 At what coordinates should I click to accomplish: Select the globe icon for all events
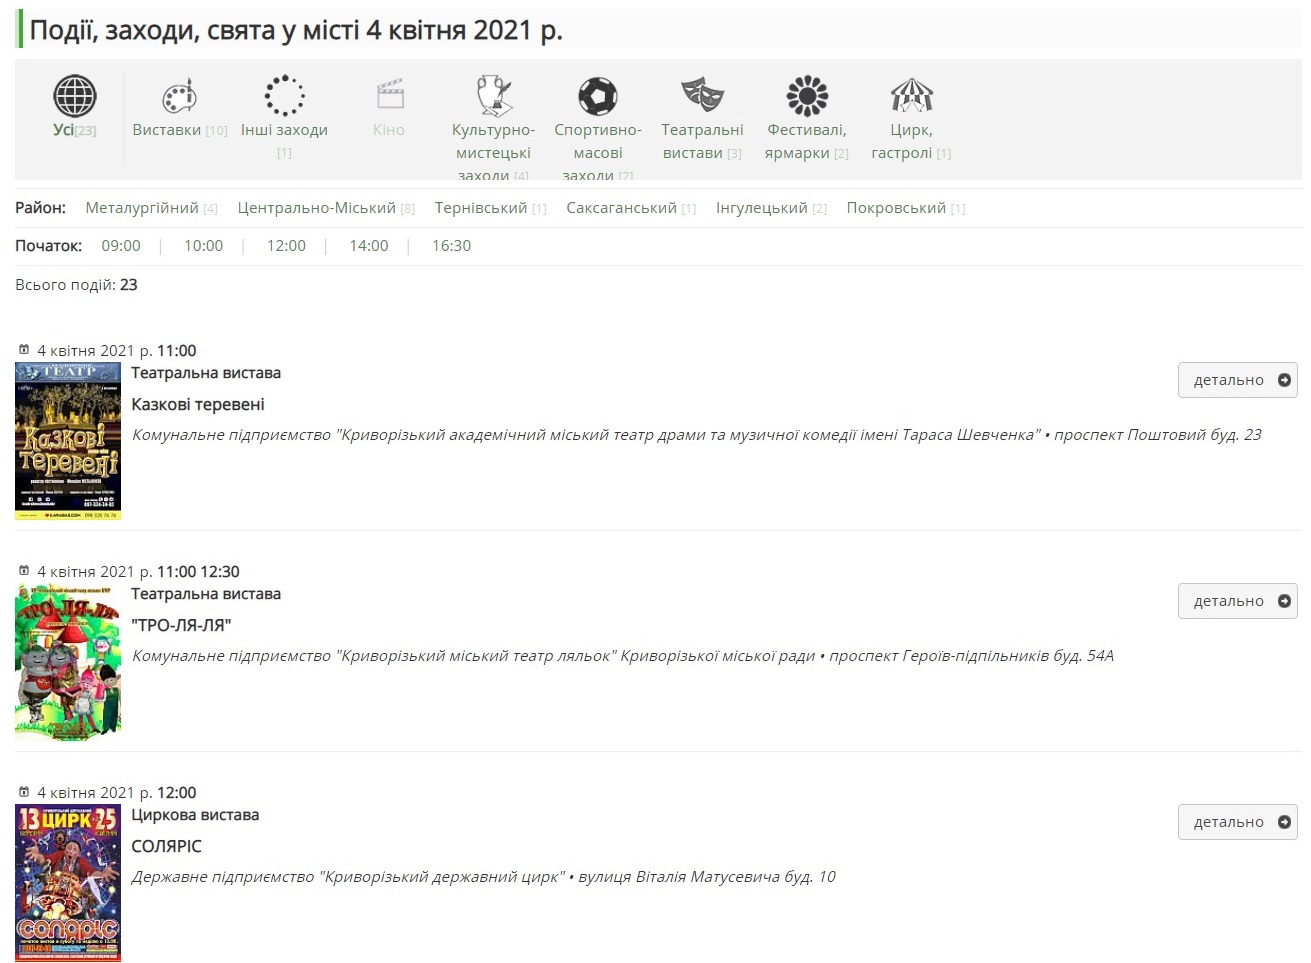point(75,96)
